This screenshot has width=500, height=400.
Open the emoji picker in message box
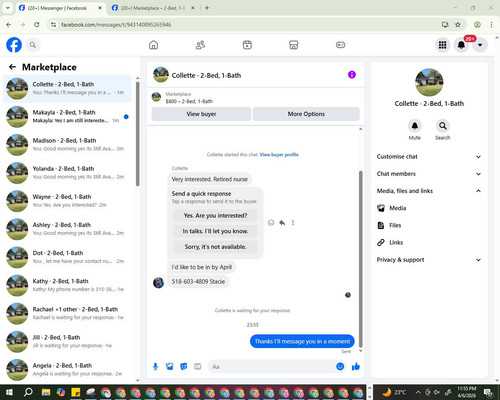click(340, 366)
